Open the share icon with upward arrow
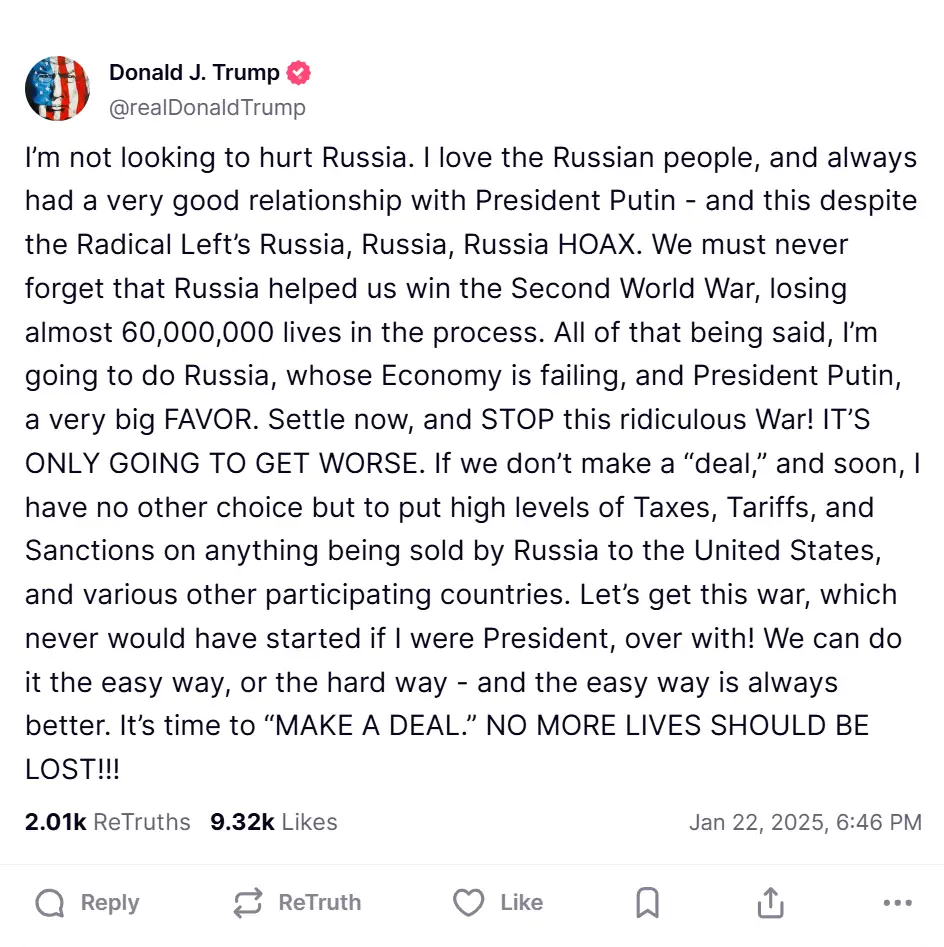Screen dimensions: 944x947 point(771,902)
